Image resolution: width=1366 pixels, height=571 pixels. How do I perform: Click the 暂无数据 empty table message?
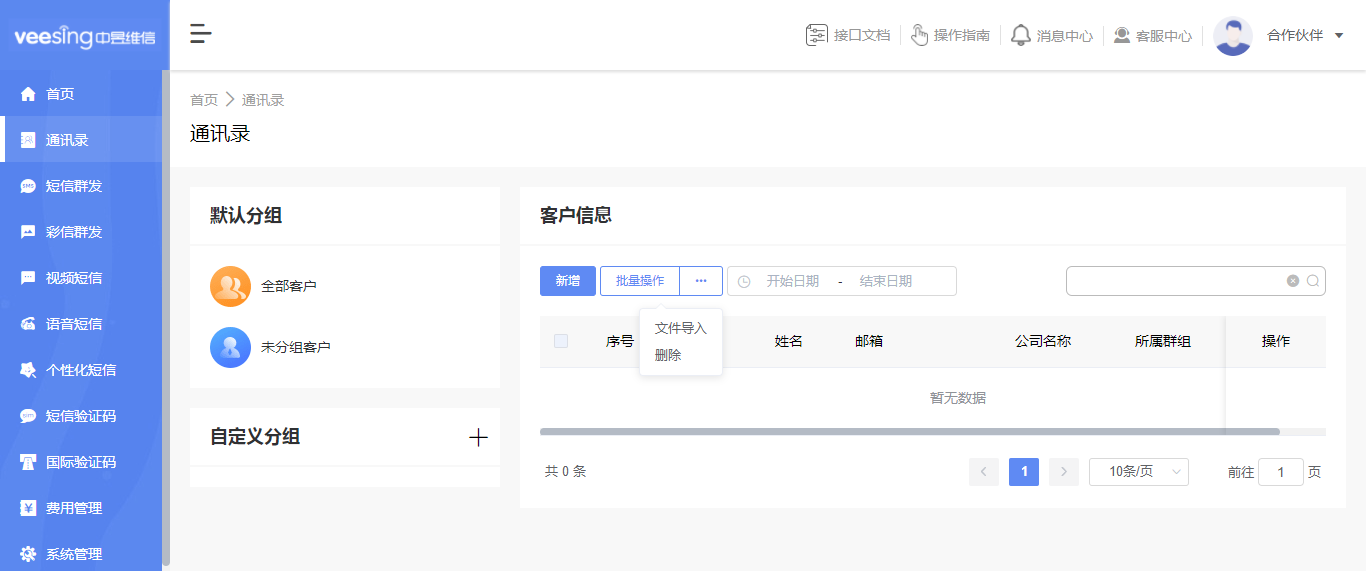(x=958, y=398)
